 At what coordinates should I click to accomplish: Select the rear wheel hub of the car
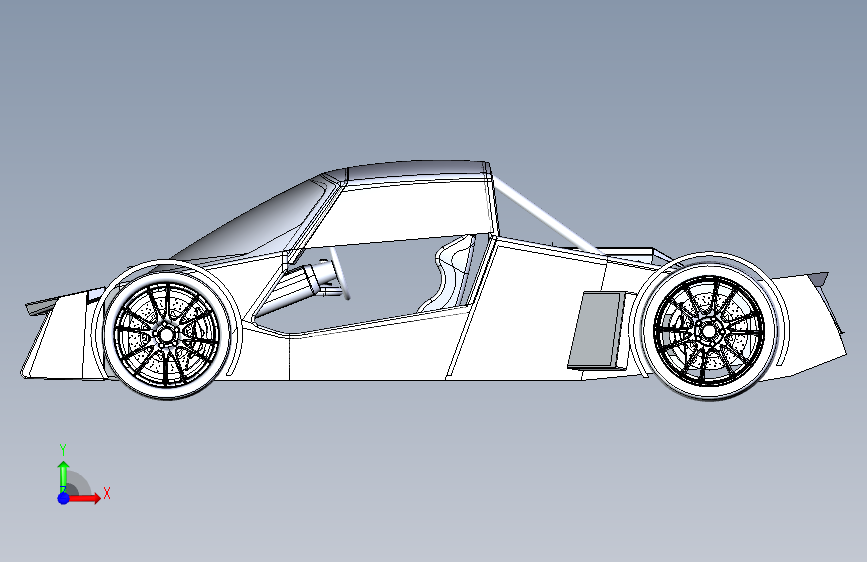(x=708, y=331)
